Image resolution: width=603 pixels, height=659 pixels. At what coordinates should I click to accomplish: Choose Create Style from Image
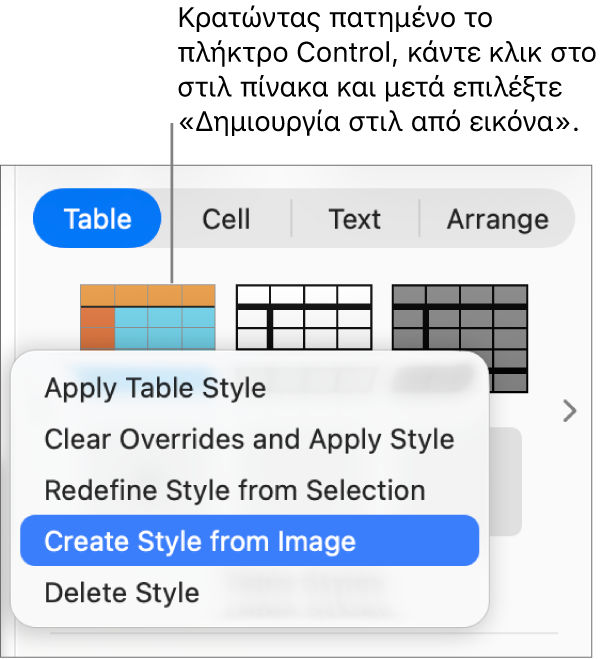point(200,541)
